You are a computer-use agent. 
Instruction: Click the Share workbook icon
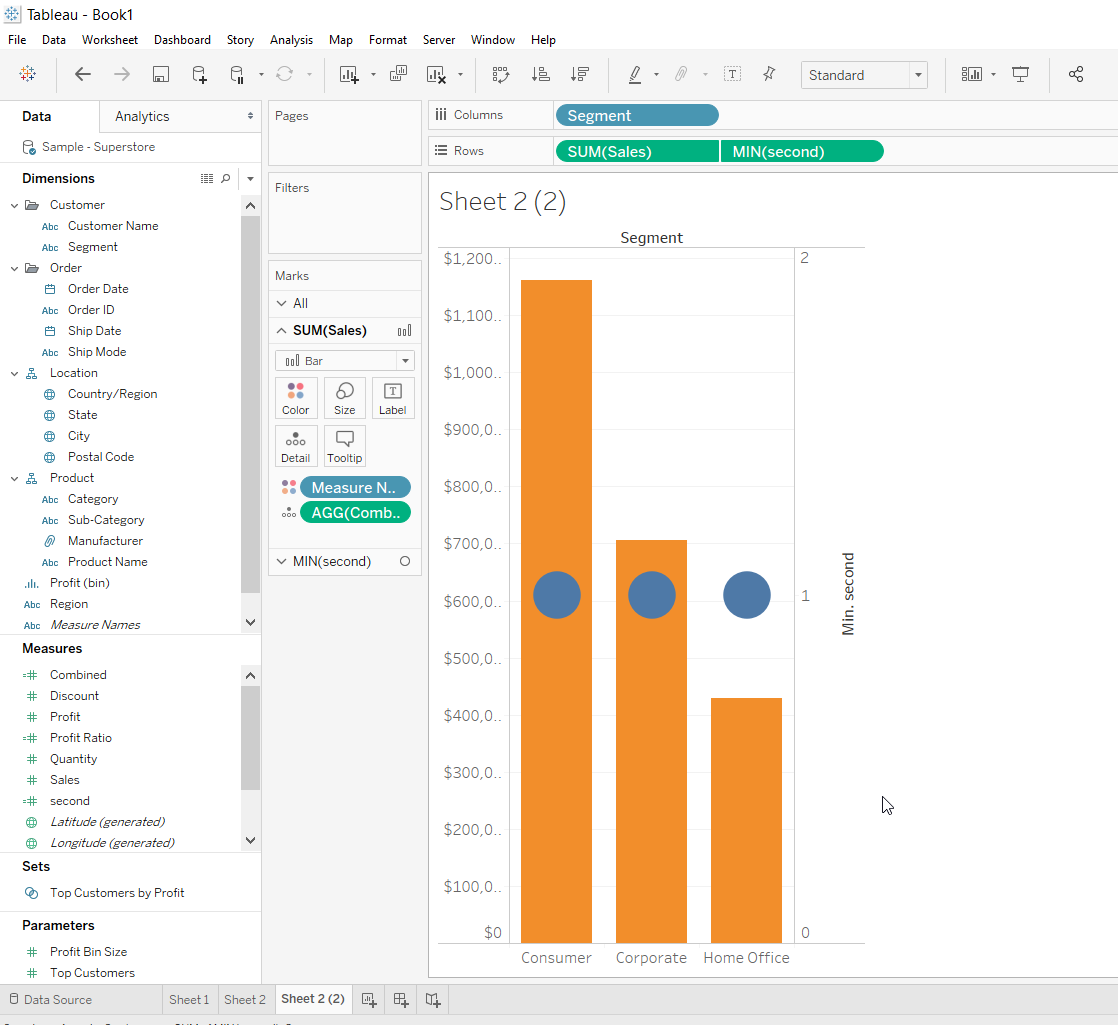tap(1076, 74)
